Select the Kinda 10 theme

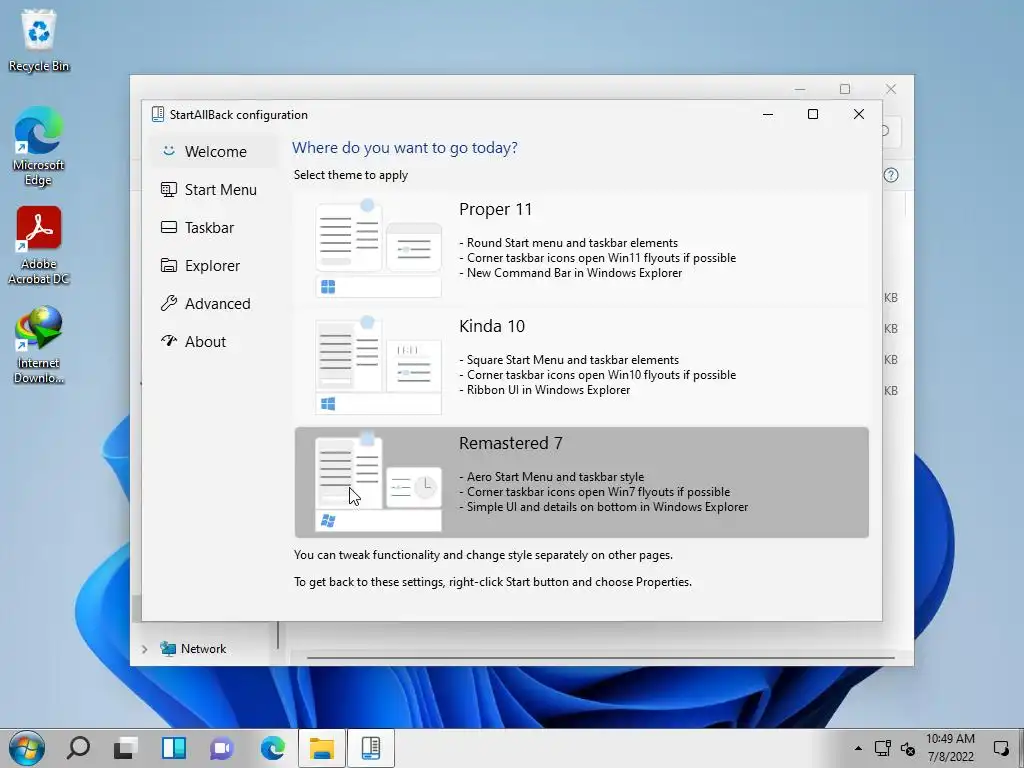tap(581, 366)
